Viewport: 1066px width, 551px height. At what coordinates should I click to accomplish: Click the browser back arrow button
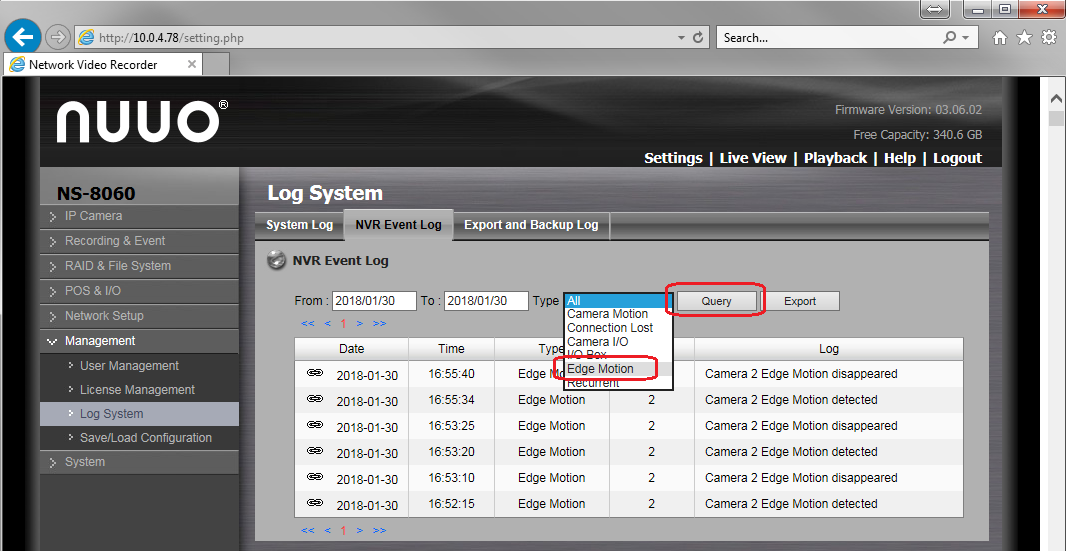click(23, 37)
